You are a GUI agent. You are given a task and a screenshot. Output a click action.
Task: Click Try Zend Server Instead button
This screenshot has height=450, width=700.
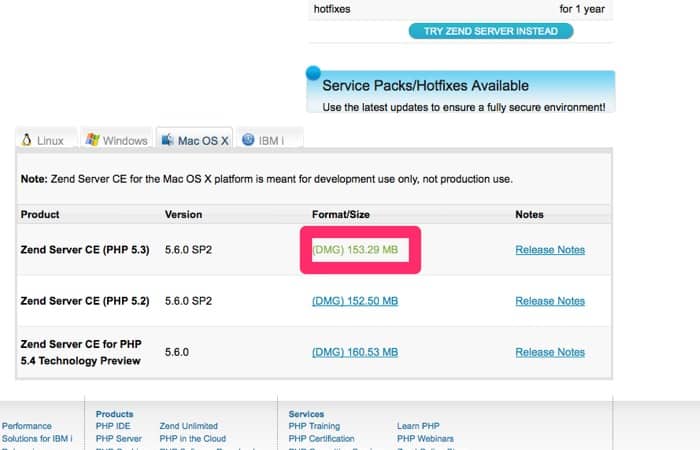[491, 31]
